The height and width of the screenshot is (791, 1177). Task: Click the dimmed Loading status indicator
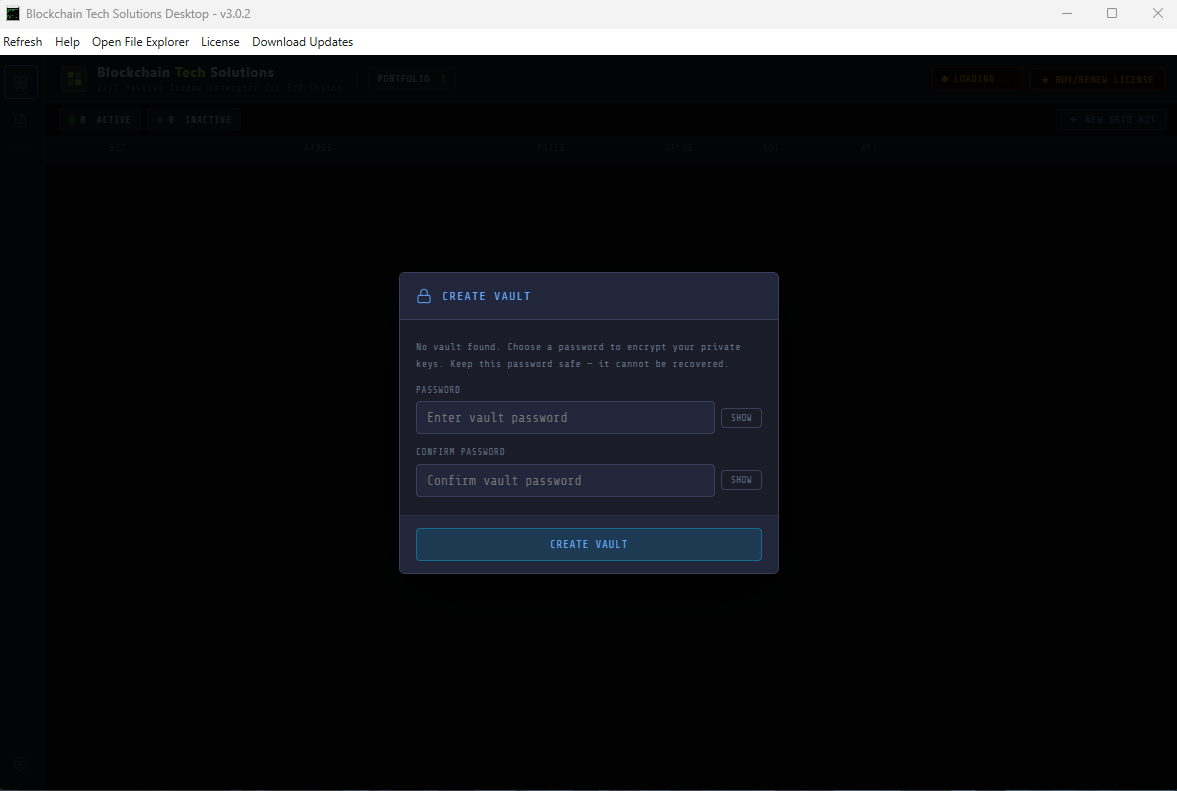[x=977, y=79]
